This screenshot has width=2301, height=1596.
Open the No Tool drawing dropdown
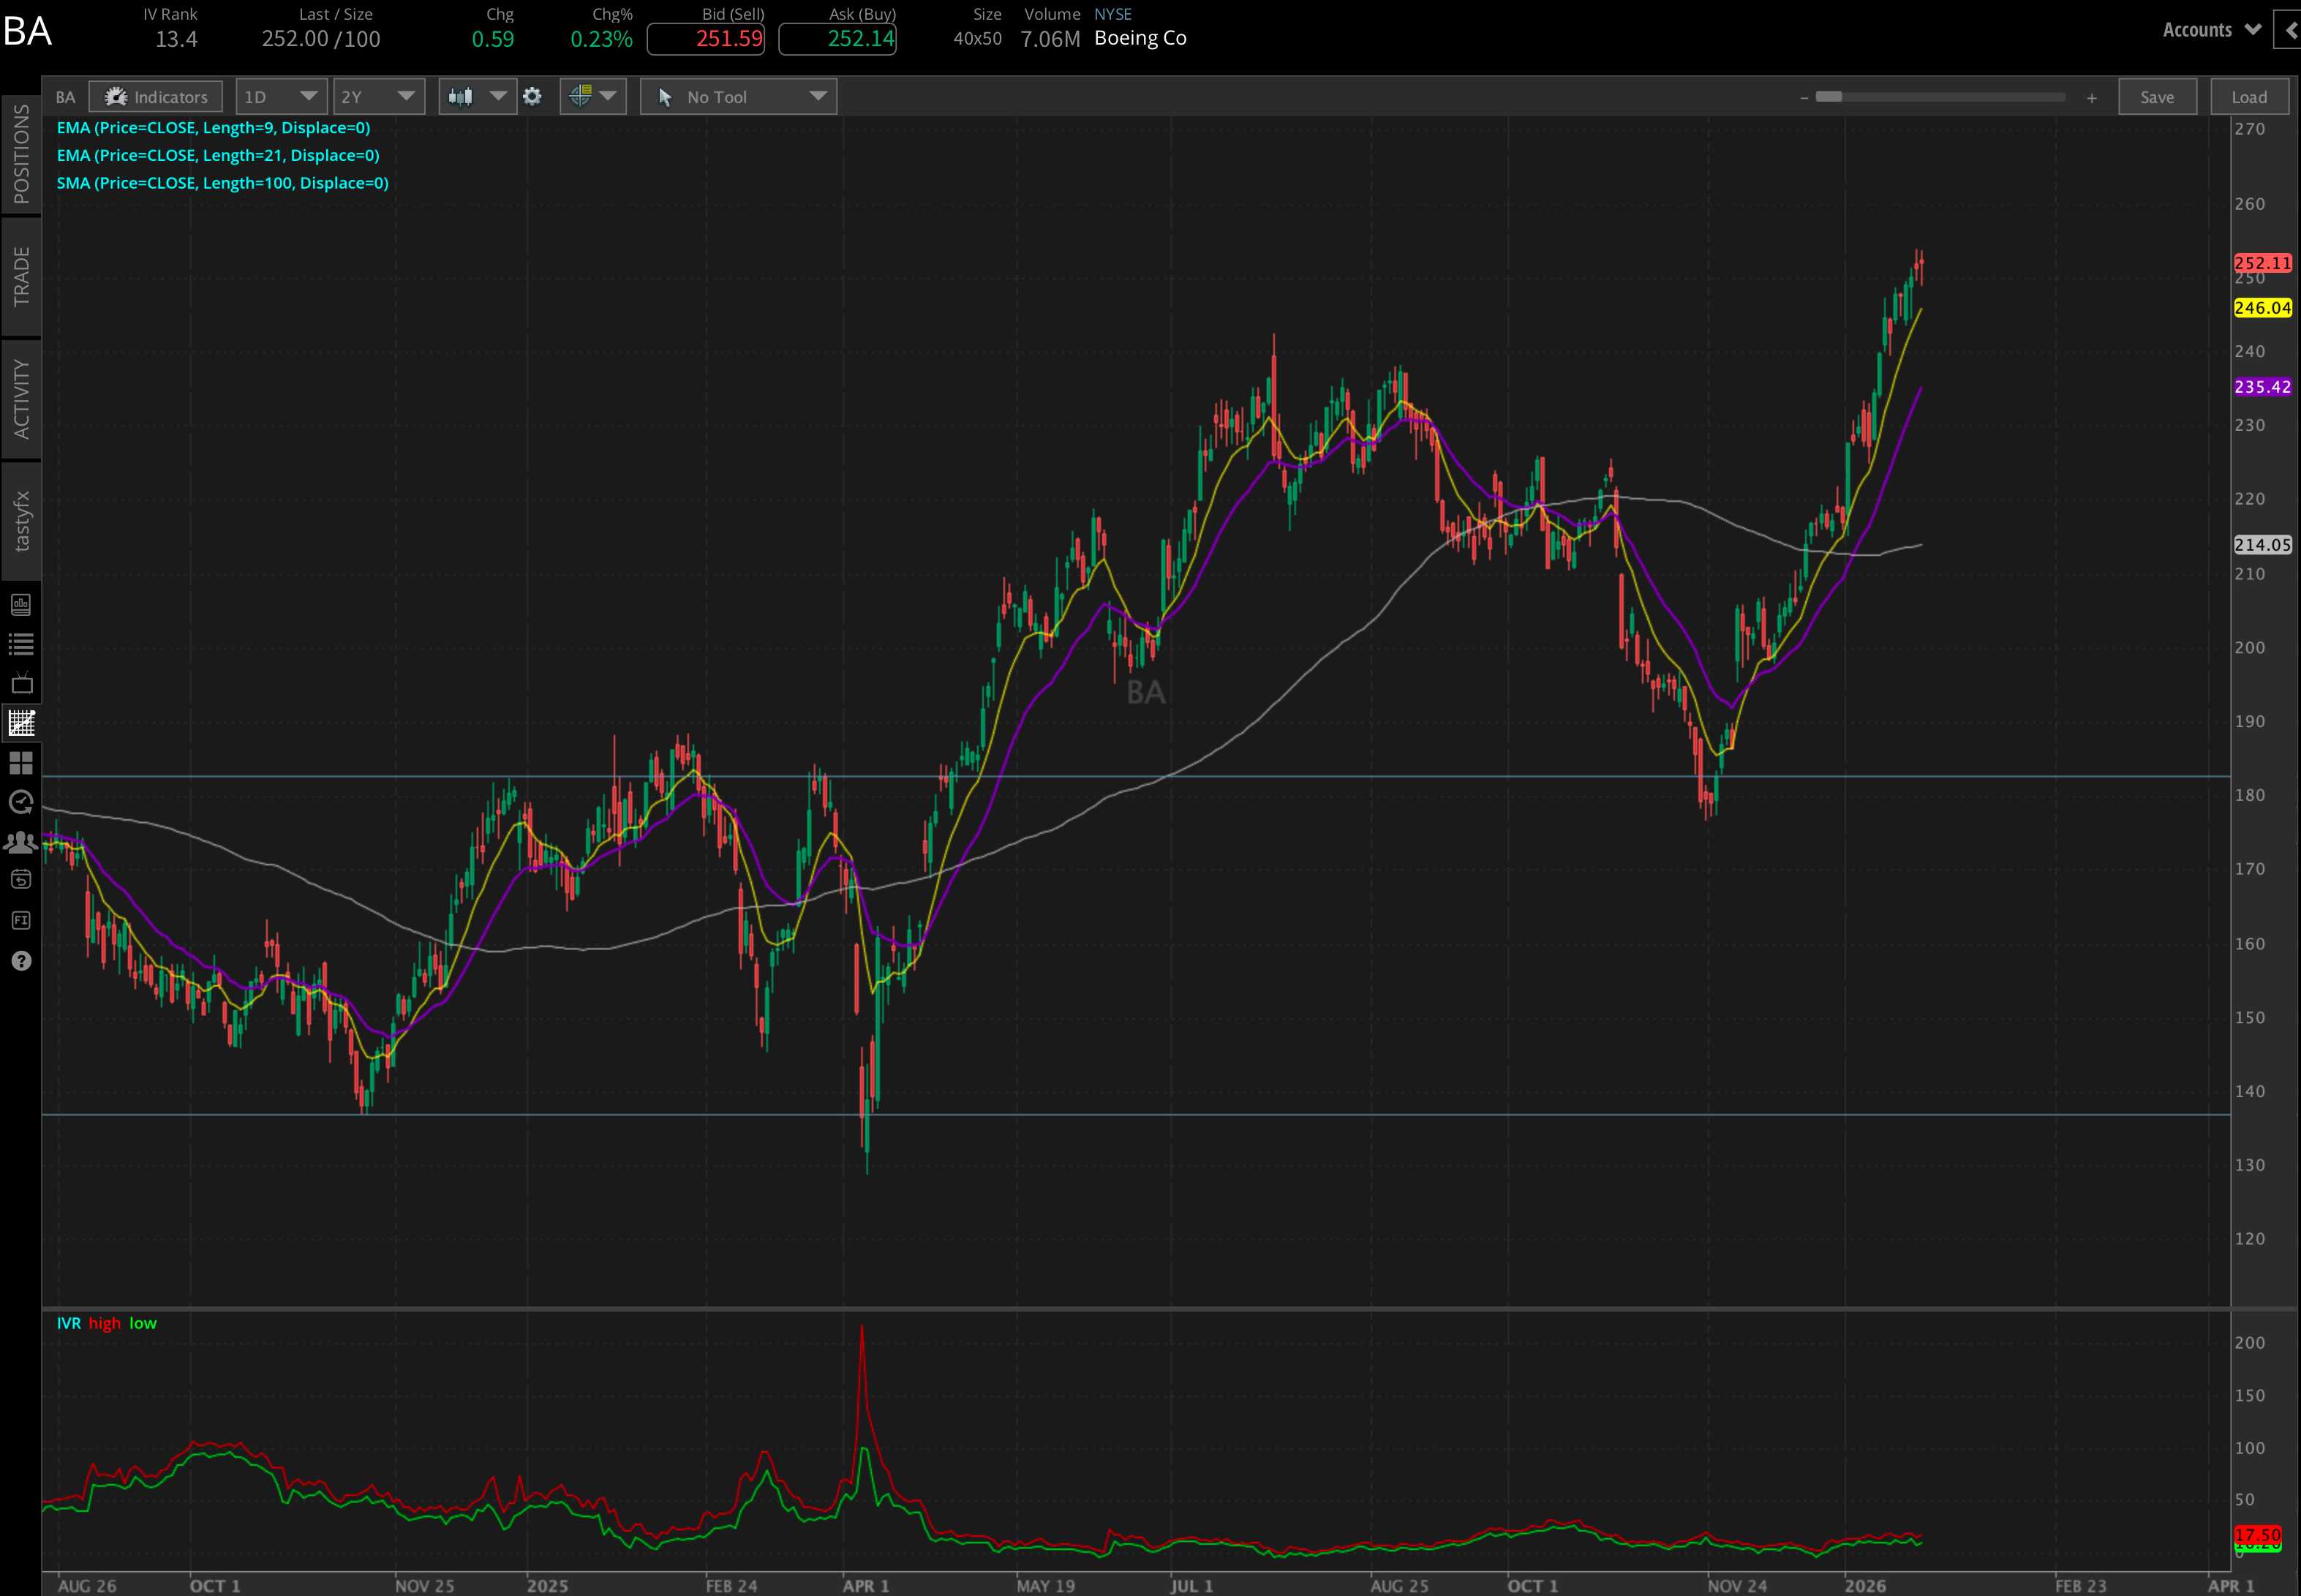coord(737,96)
